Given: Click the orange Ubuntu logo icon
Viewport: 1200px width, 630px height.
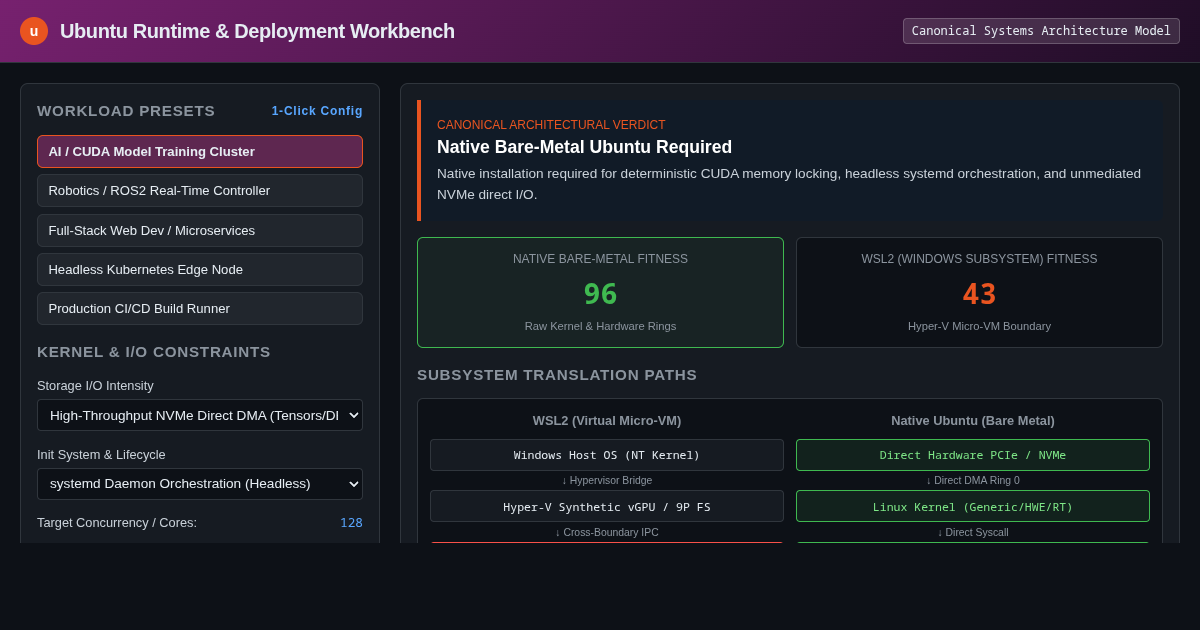Looking at the screenshot, I should tap(34, 31).
